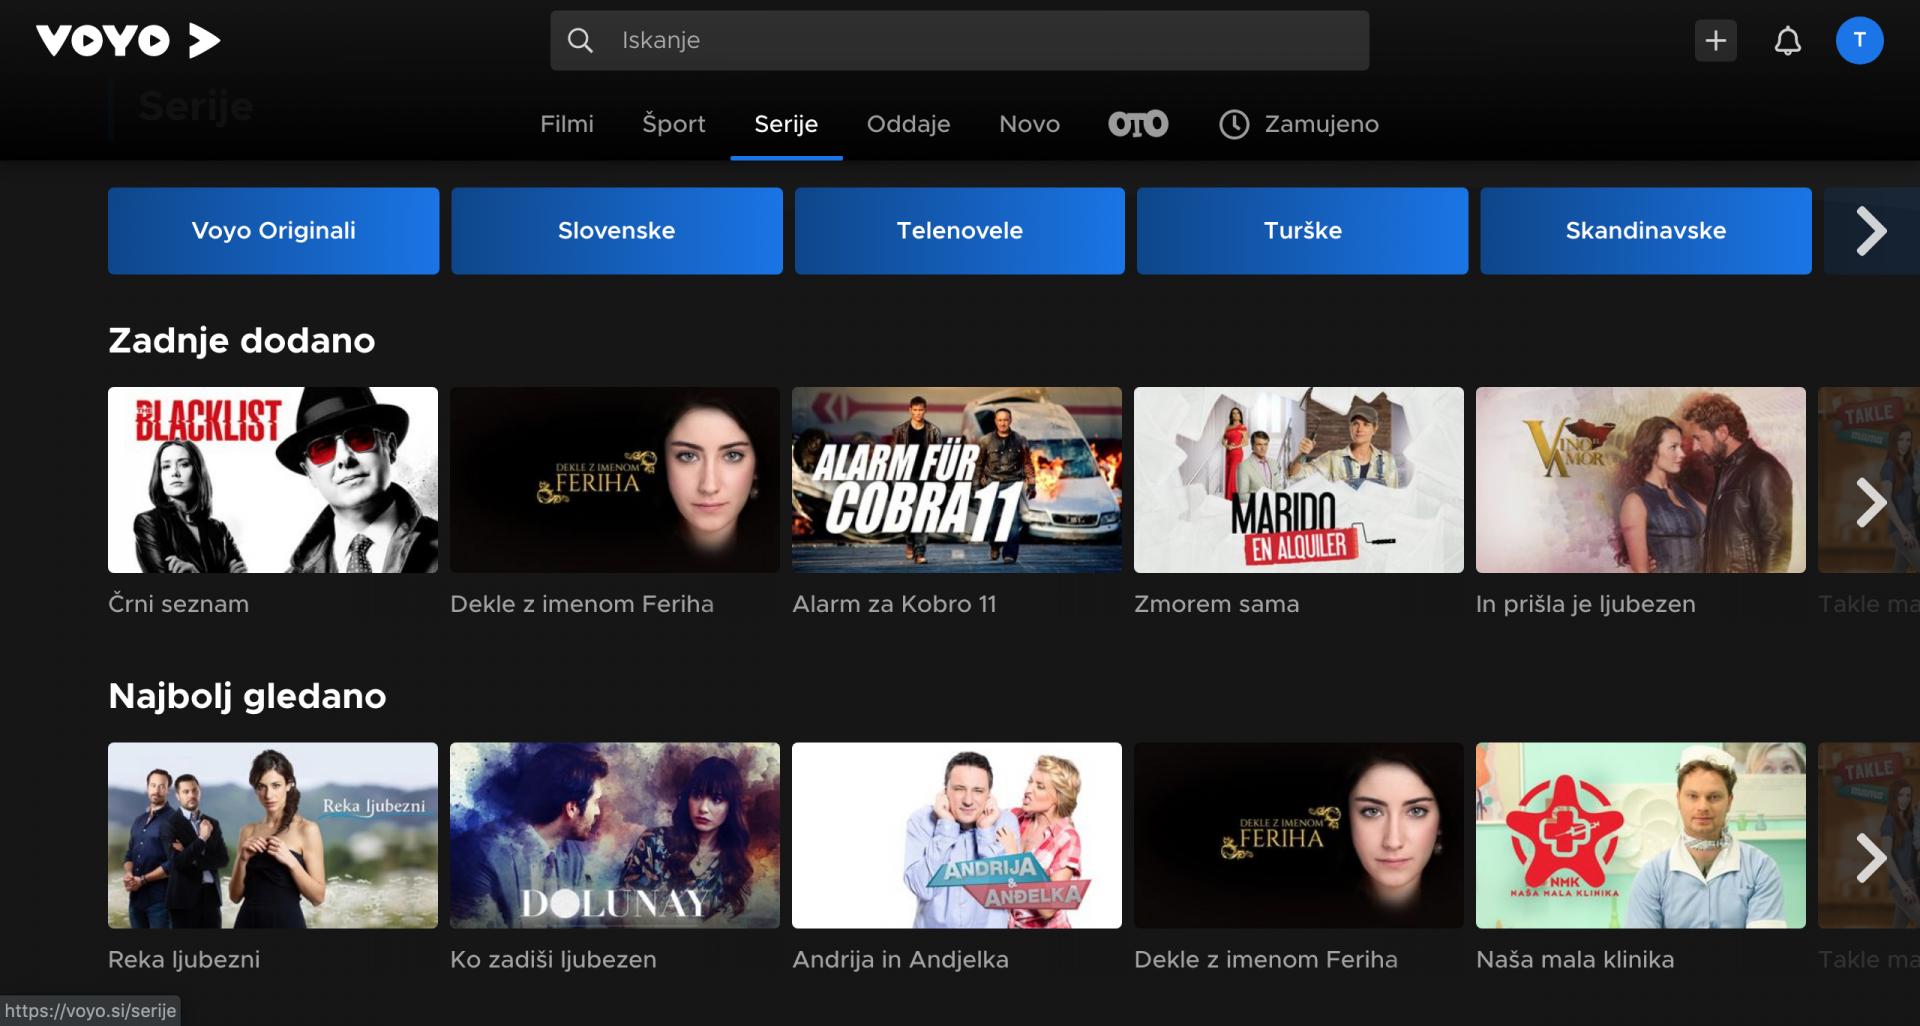Filter series with the Voyo Originali button
This screenshot has height=1026, width=1920.
273,230
